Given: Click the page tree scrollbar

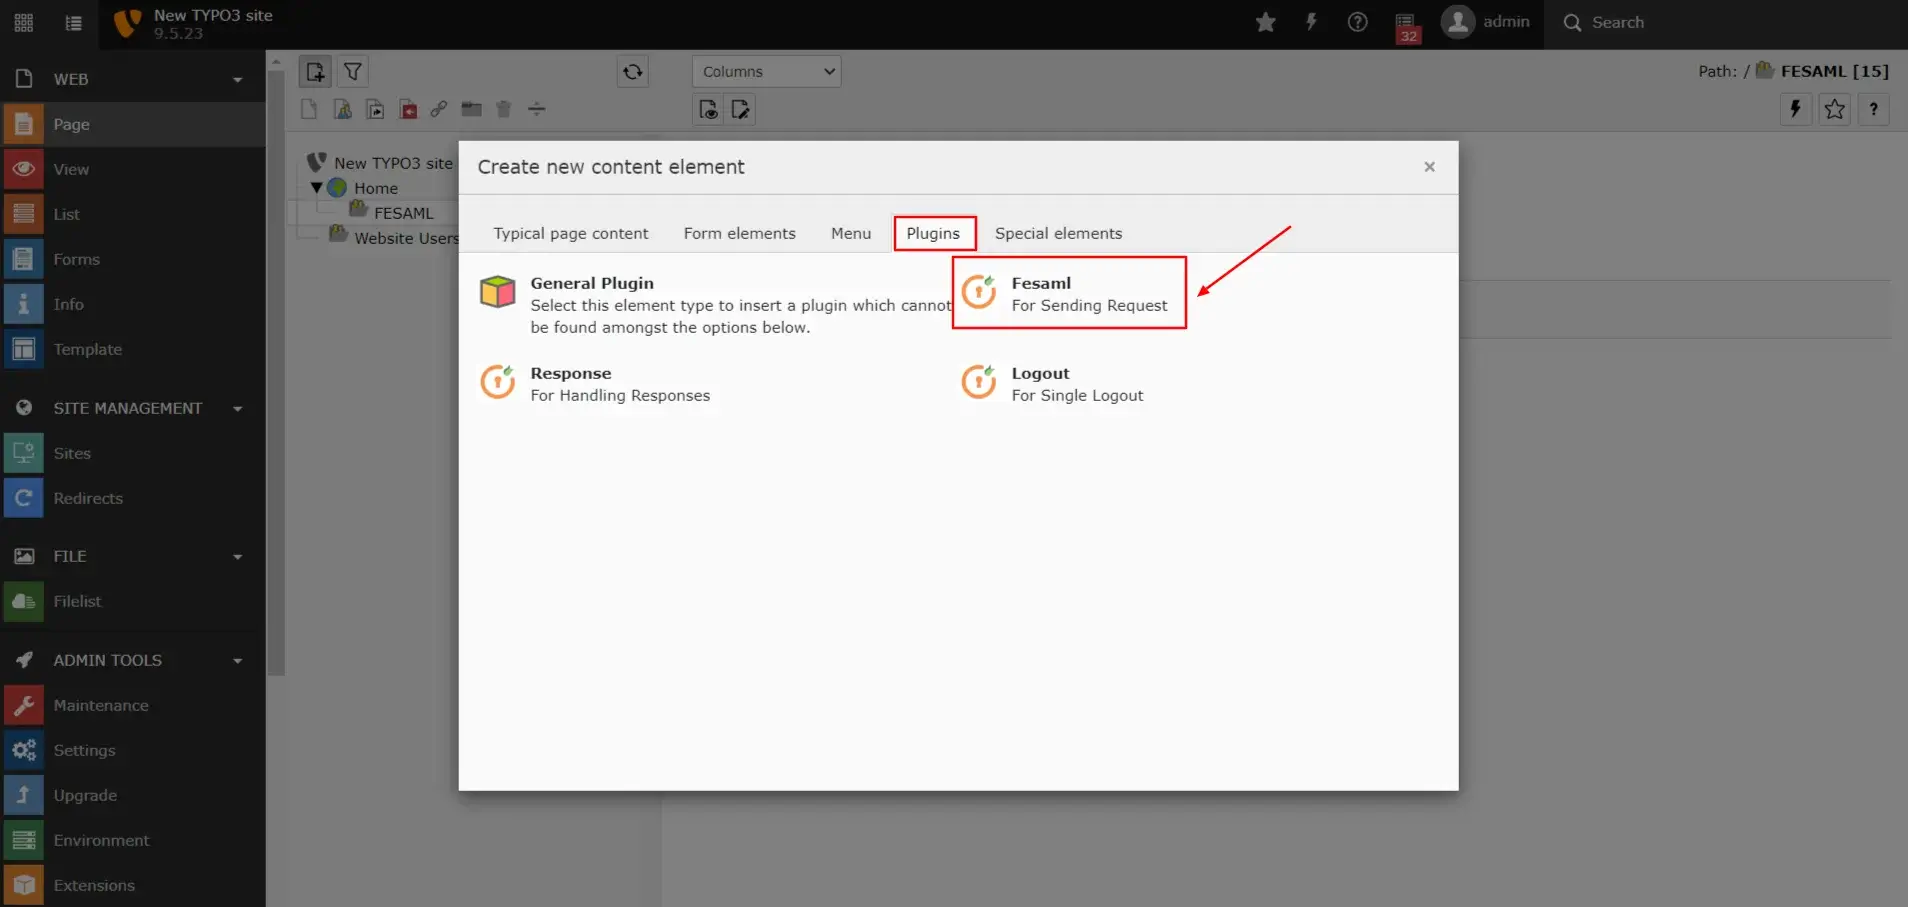Looking at the screenshot, I should click(276, 372).
